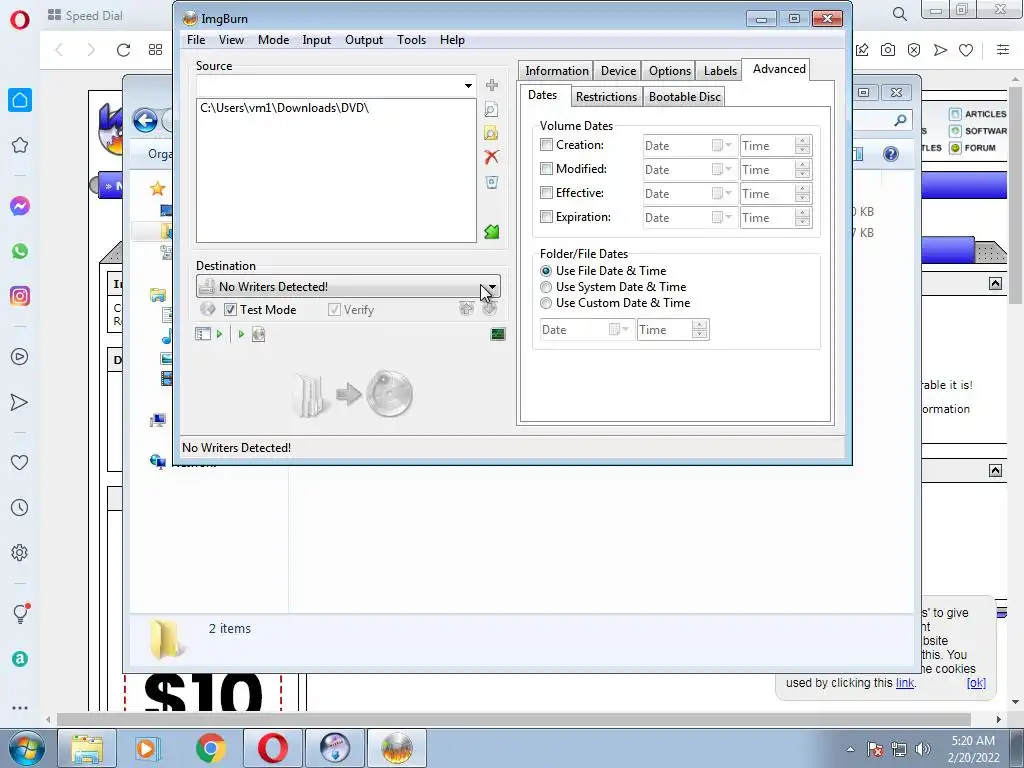Image resolution: width=1024 pixels, height=768 pixels.
Task: Switch to Labels tab
Action: pyautogui.click(x=720, y=71)
